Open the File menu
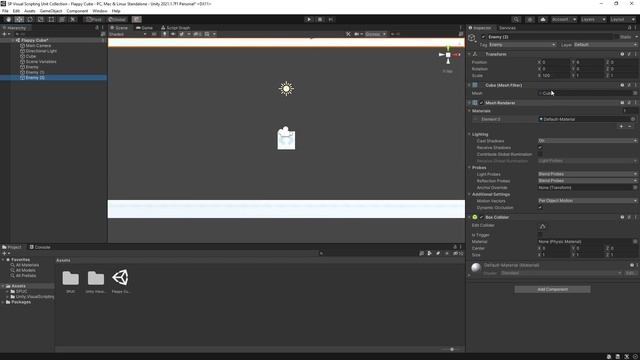This screenshot has width=640, height=360. (5, 11)
